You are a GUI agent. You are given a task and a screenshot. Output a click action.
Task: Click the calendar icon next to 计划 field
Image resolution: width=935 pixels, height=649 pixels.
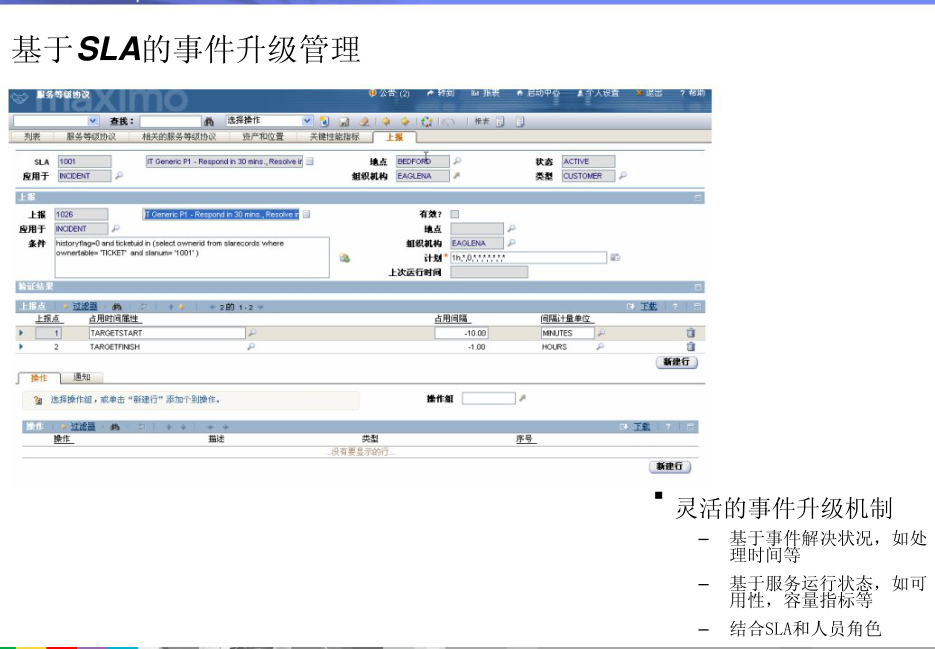click(614, 257)
